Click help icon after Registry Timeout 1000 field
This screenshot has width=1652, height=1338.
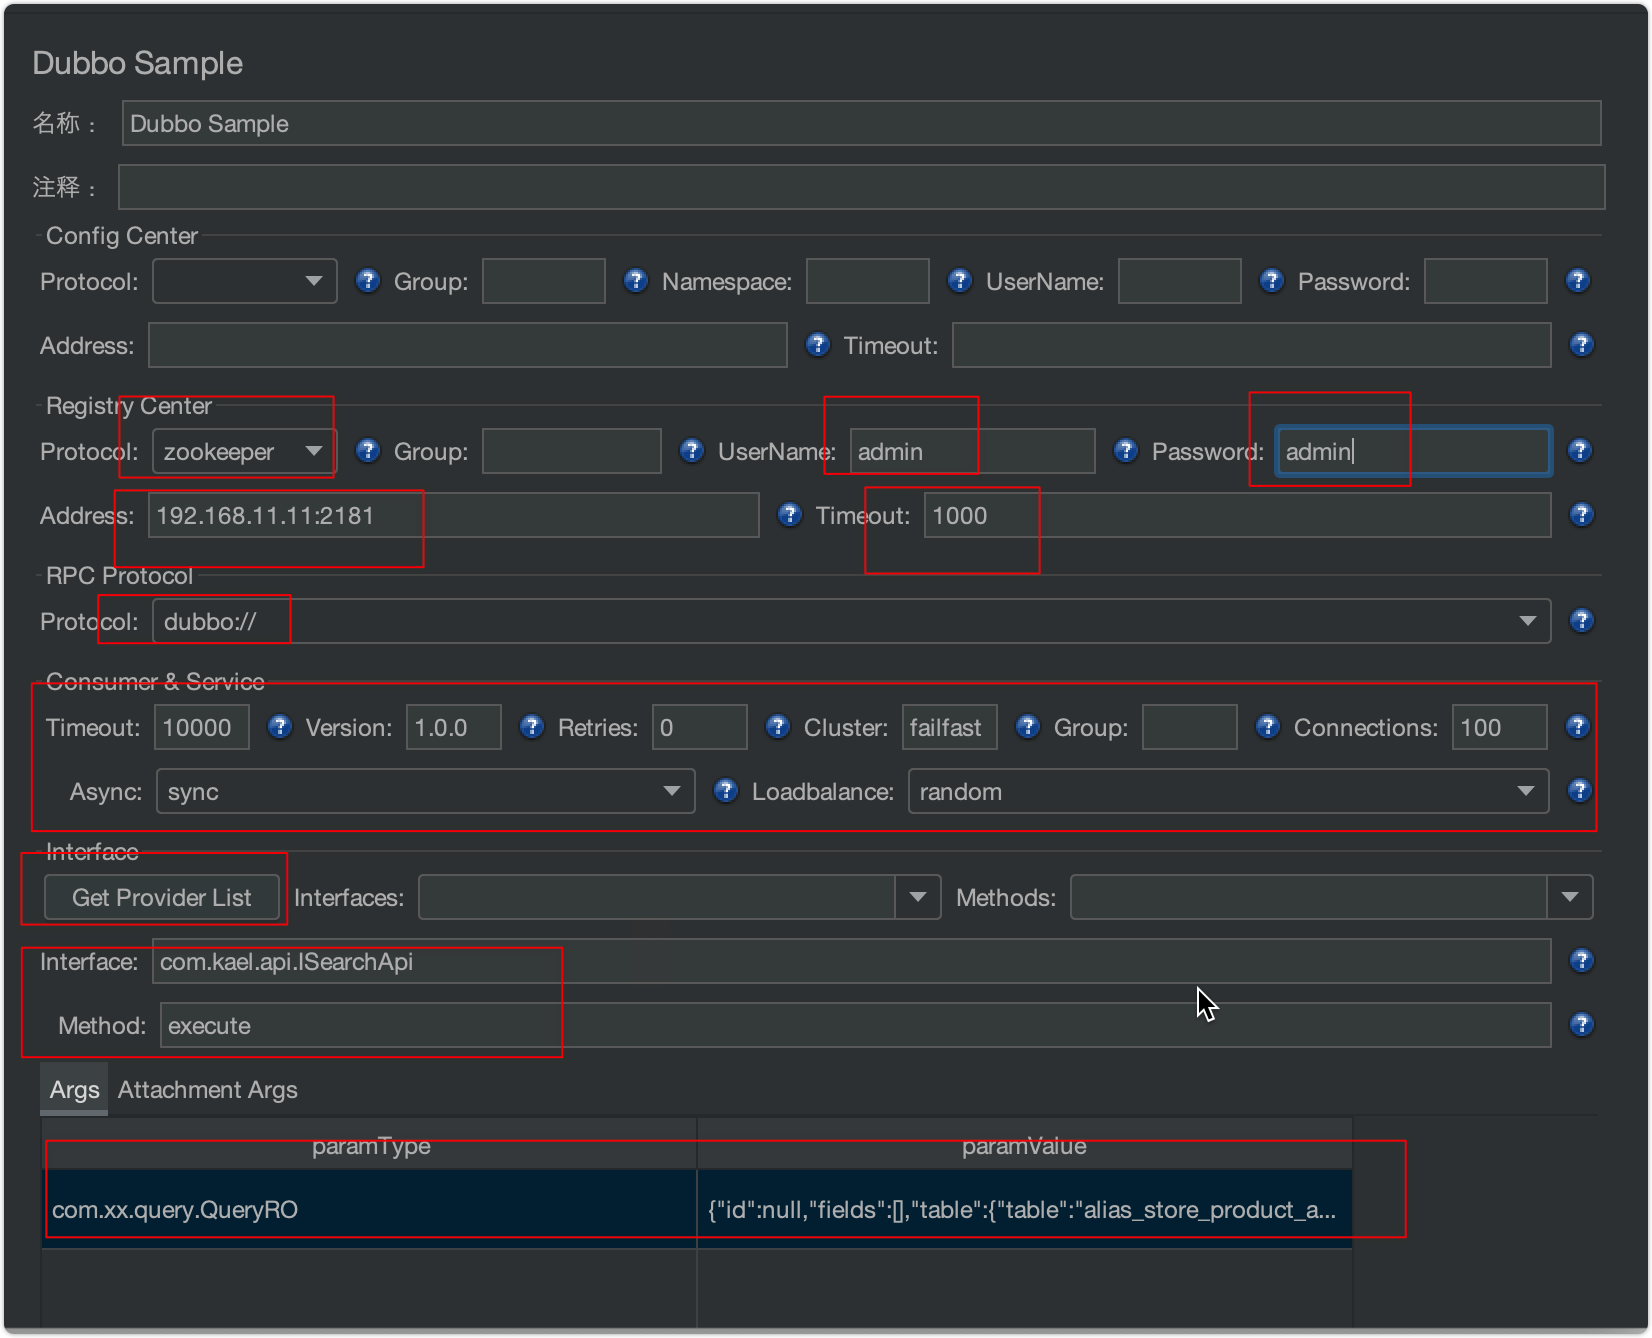[x=1581, y=515]
